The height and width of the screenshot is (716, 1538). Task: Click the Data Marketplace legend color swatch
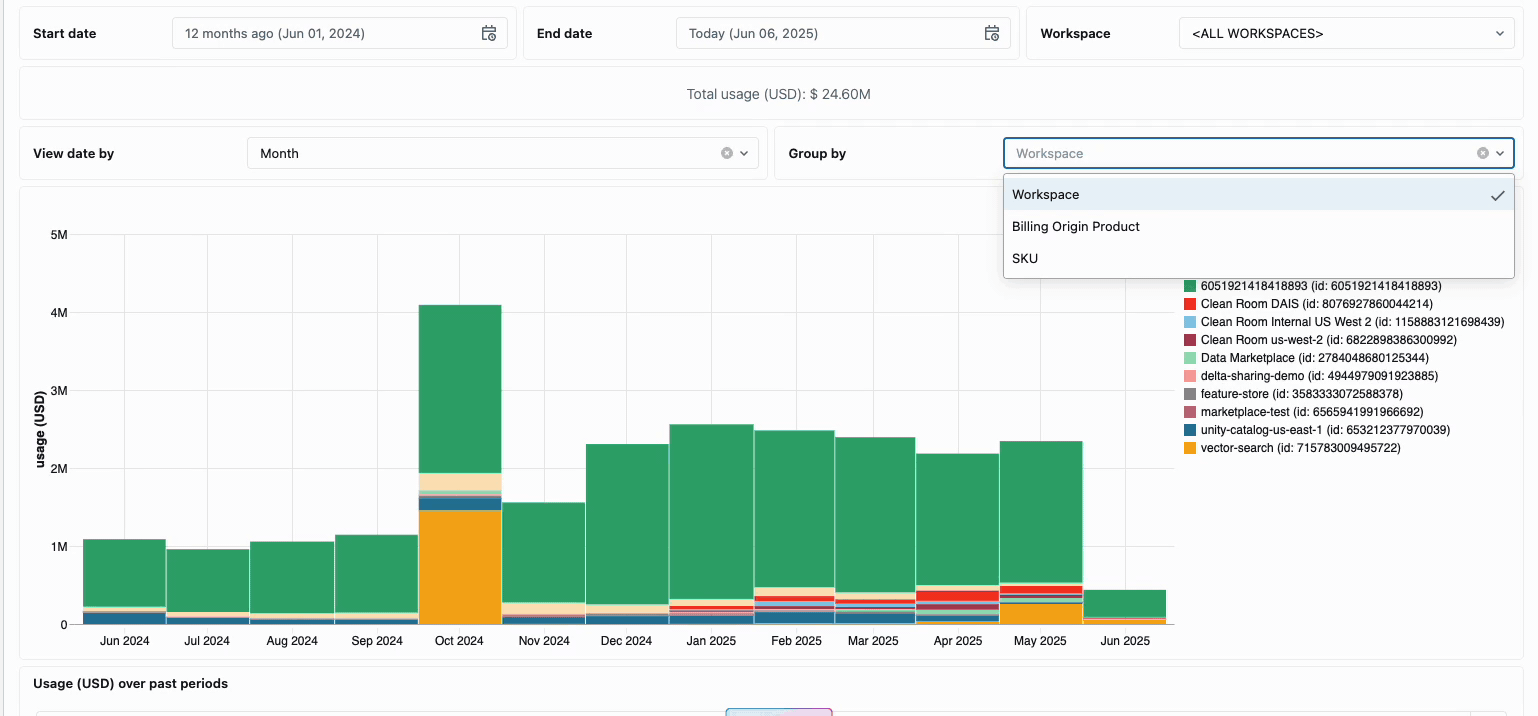(1190, 358)
